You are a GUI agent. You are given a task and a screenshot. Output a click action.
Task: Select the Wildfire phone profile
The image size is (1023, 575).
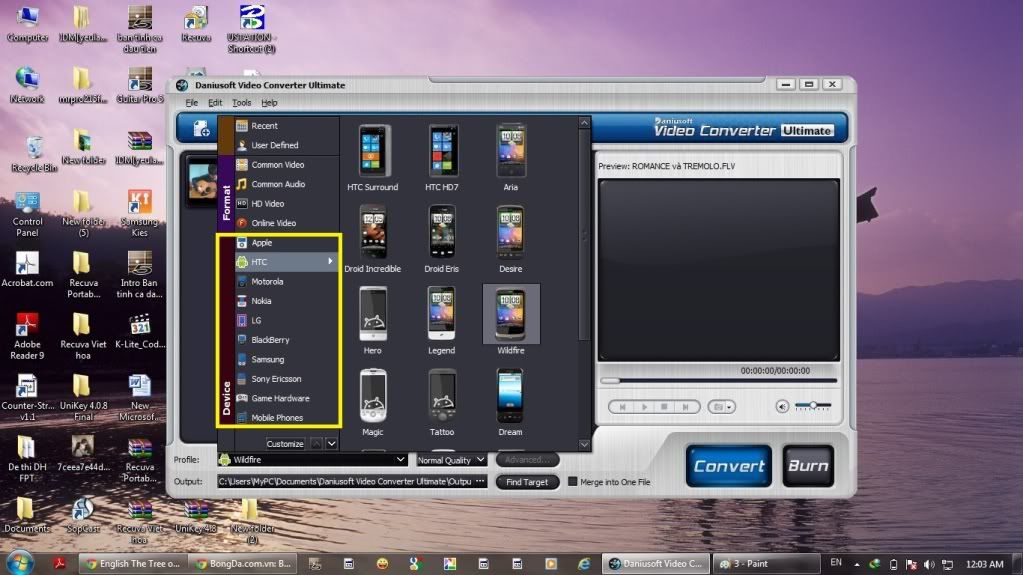point(511,321)
